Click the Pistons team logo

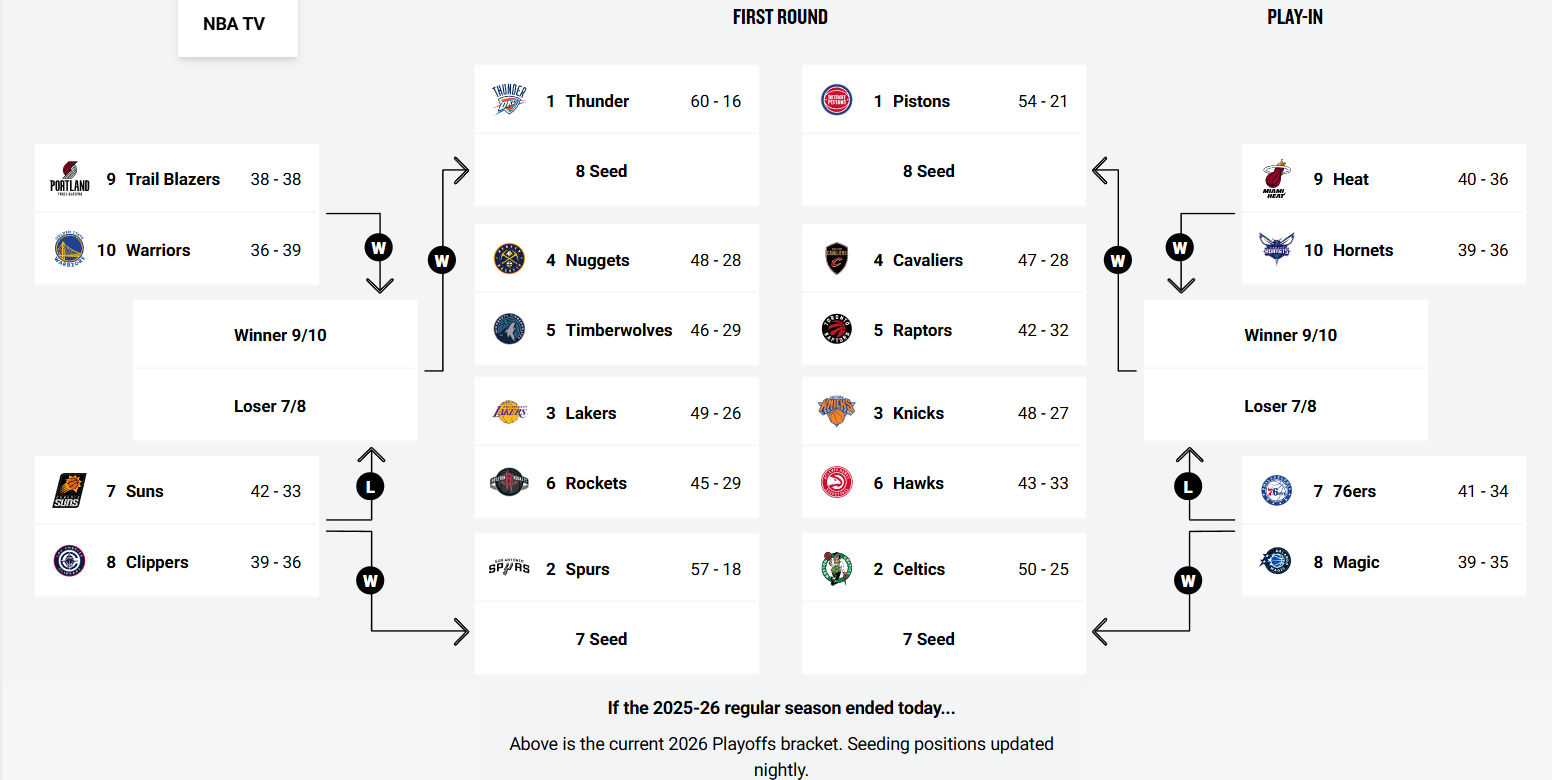(x=836, y=100)
